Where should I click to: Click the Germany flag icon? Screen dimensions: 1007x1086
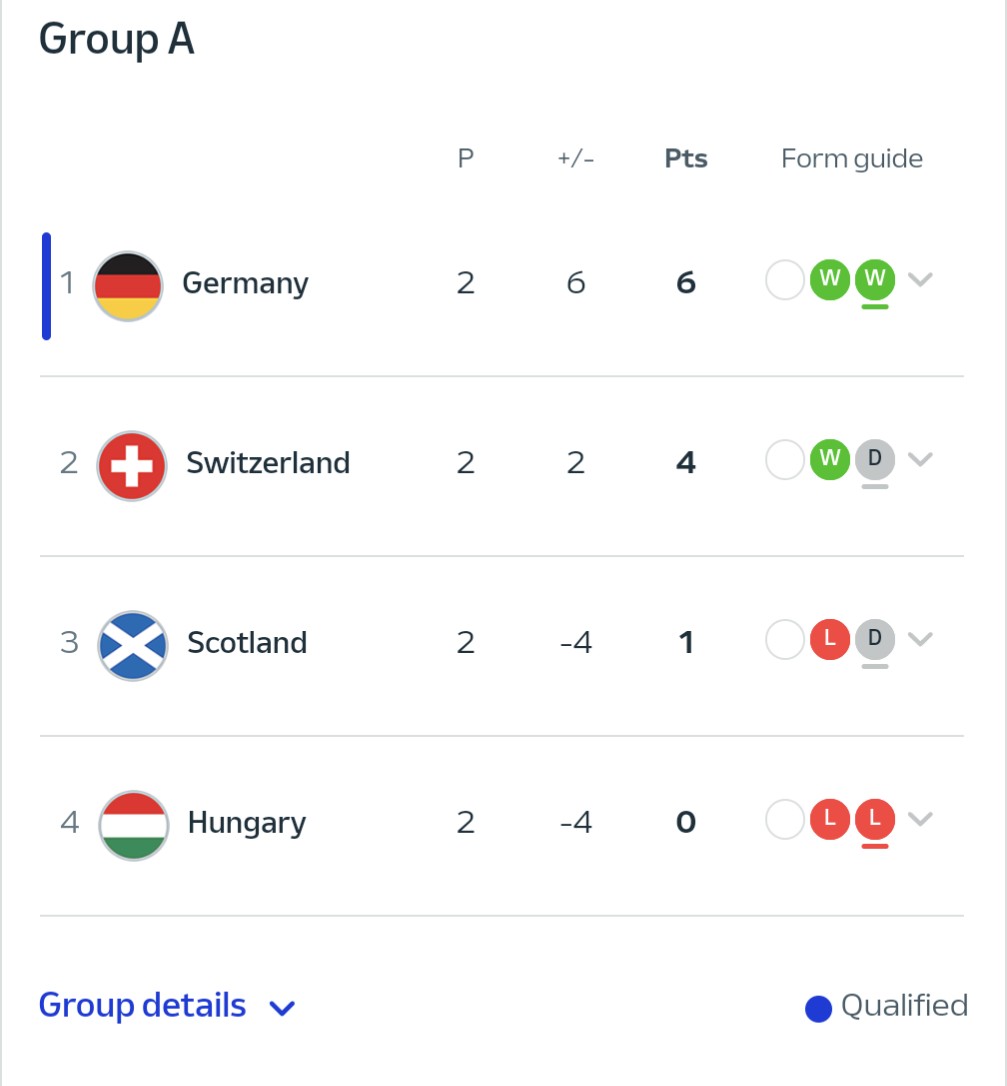[x=127, y=285]
